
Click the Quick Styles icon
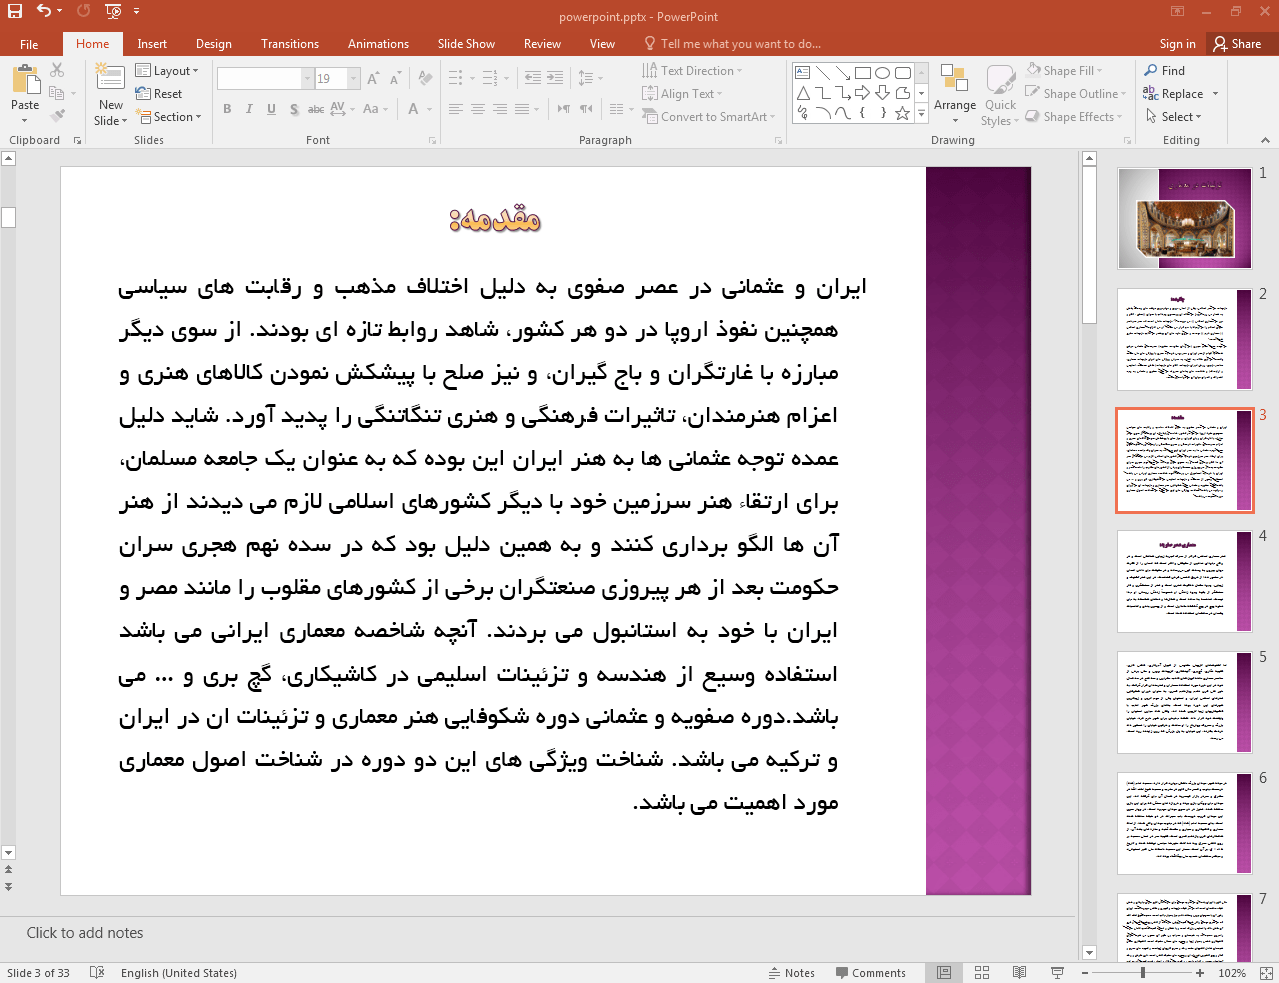(x=1000, y=80)
